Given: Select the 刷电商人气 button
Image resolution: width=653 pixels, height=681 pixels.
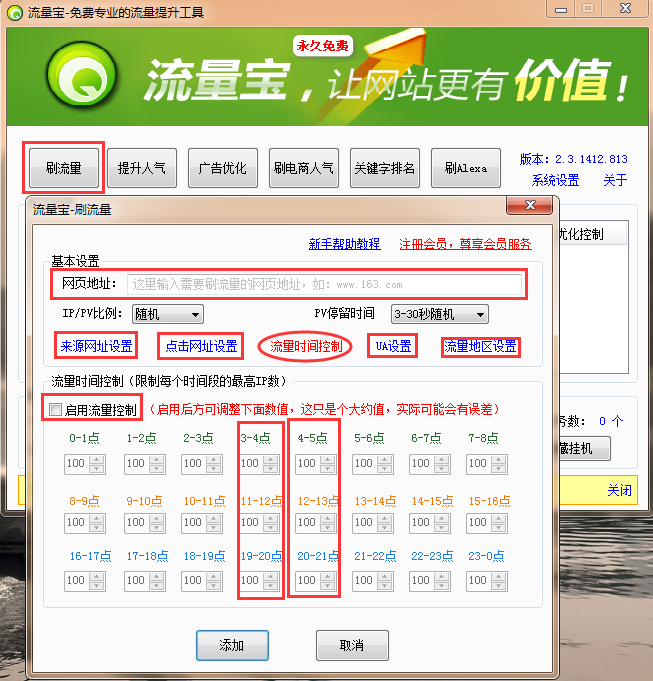Looking at the screenshot, I should (x=303, y=168).
